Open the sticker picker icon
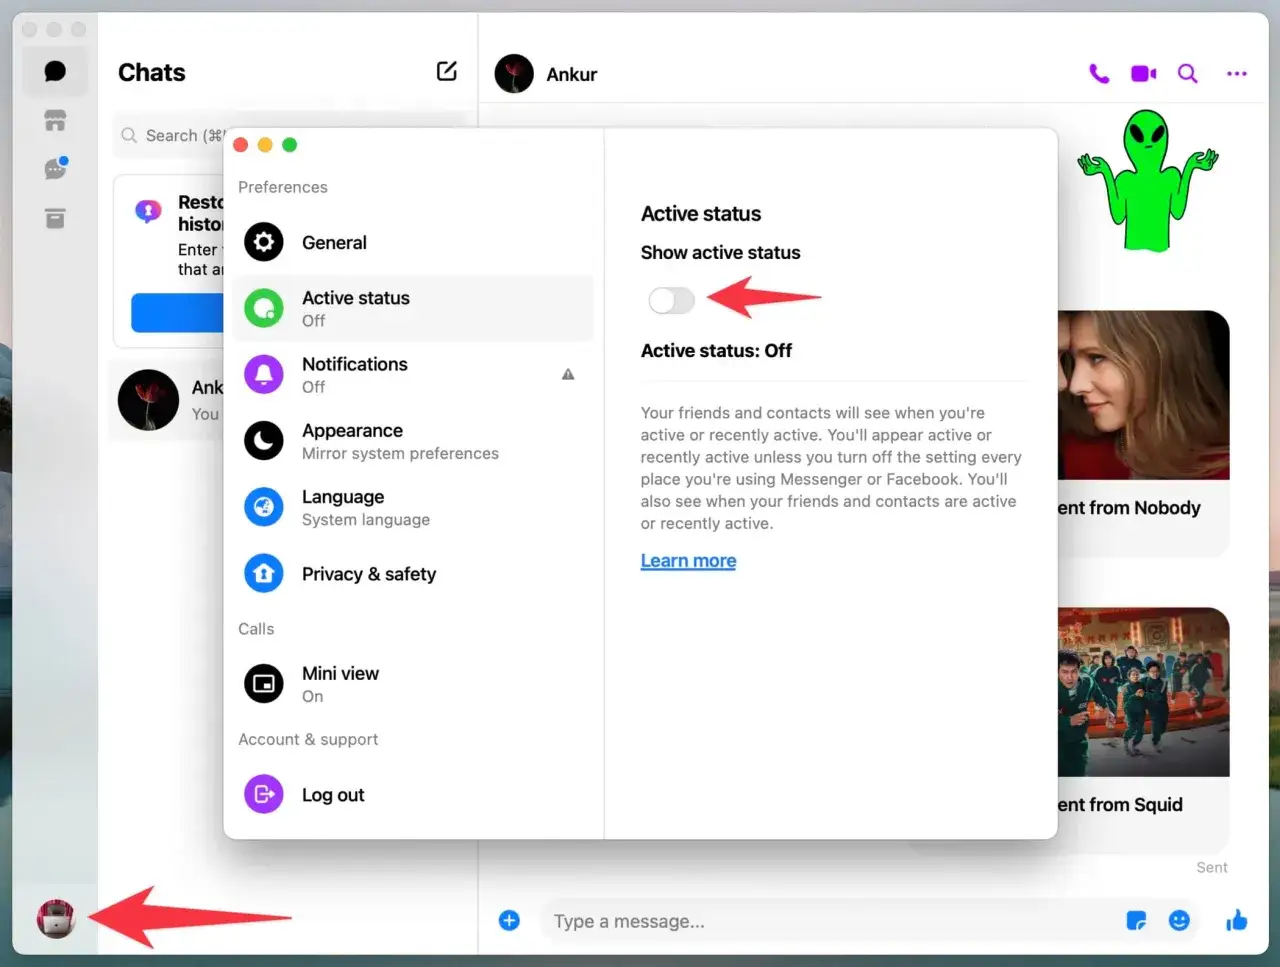 (1136, 920)
